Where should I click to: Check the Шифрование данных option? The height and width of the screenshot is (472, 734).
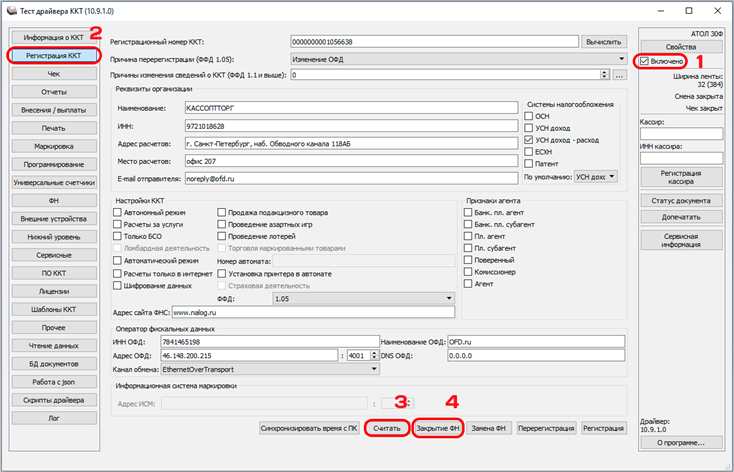[118, 285]
